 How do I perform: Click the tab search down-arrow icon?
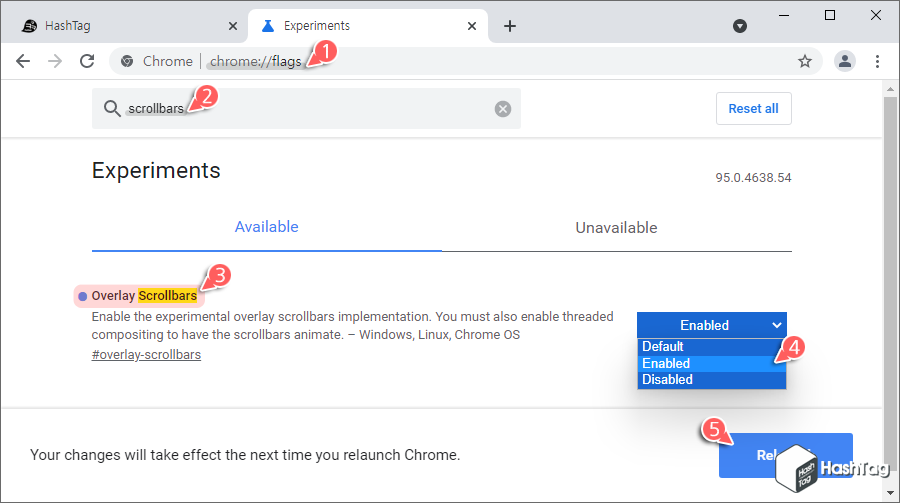(x=740, y=26)
